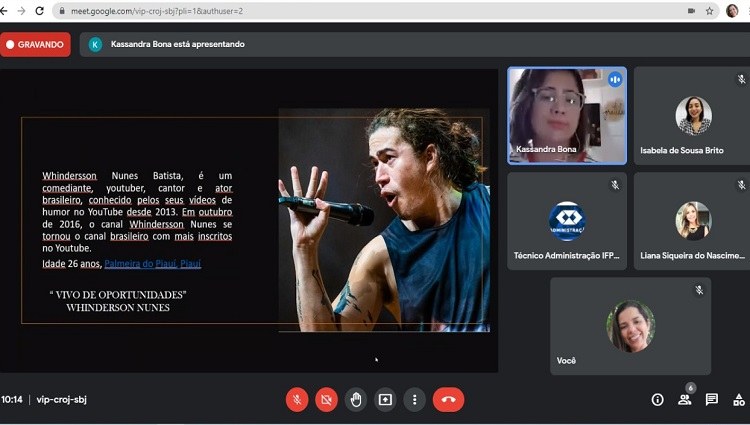Select Liana Siqueira do Nascimento tile
Image resolution: width=750 pixels, height=425 pixels.
[x=692, y=221]
